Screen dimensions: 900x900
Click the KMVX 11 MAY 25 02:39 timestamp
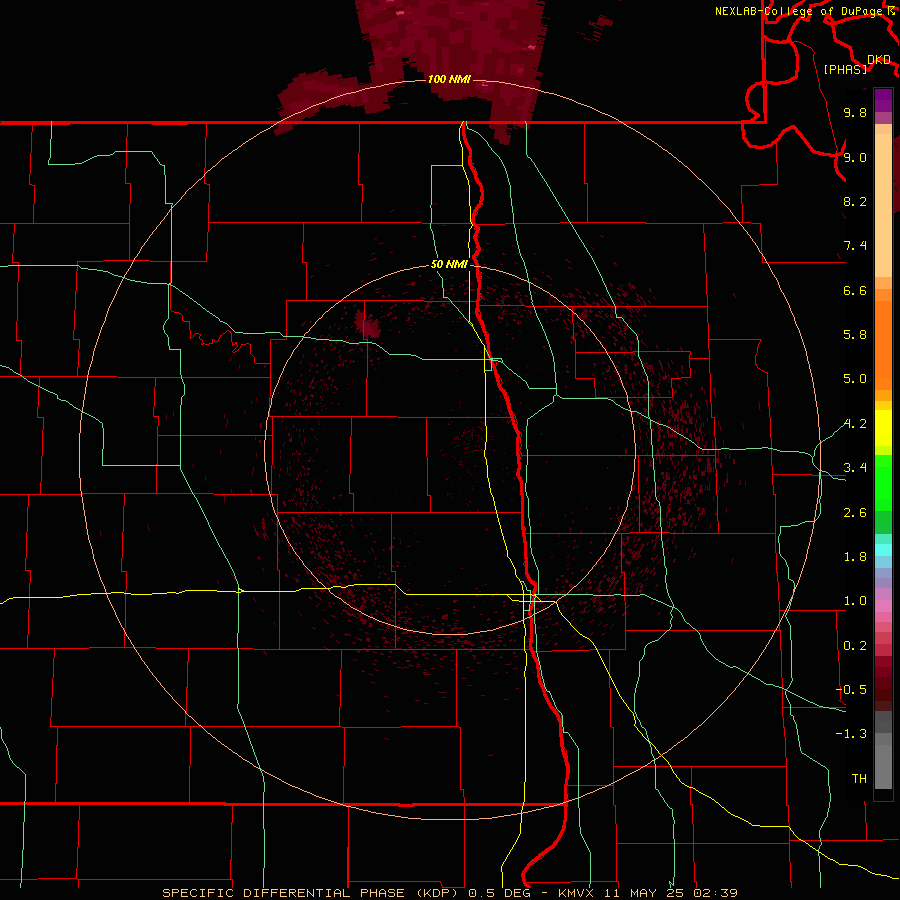tap(647, 893)
